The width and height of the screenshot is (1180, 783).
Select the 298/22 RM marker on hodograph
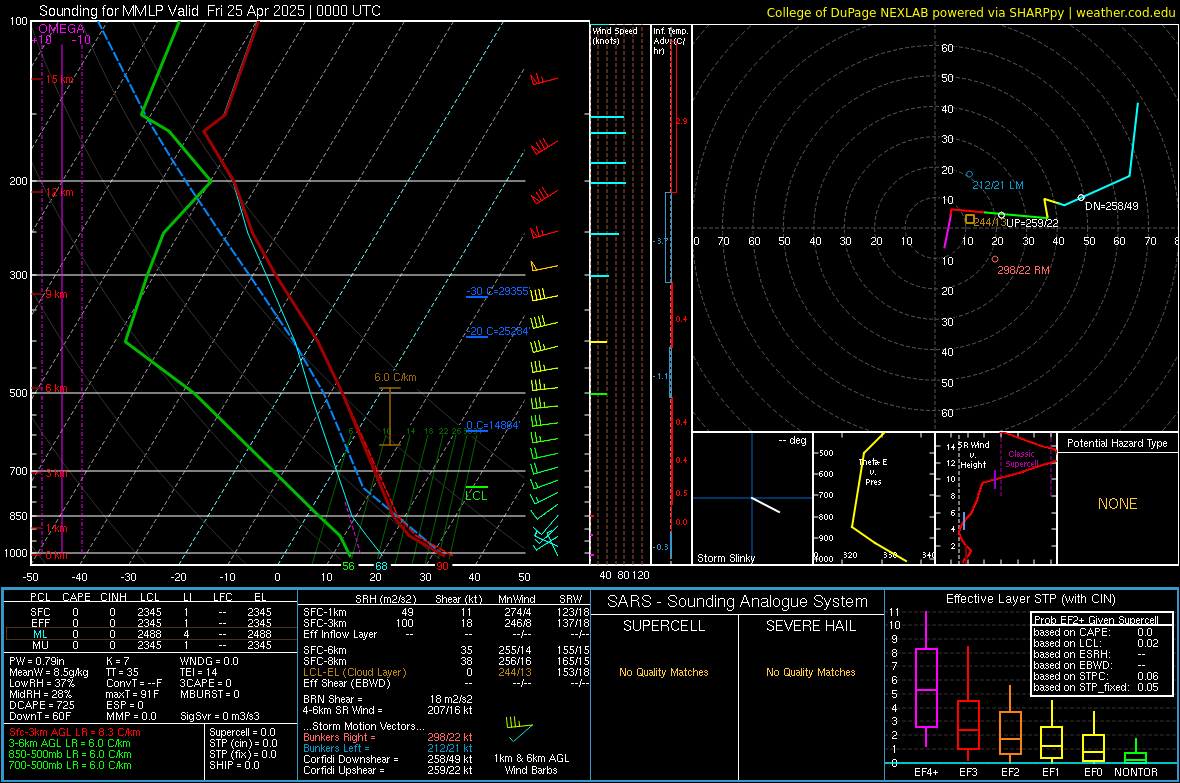coord(995,259)
